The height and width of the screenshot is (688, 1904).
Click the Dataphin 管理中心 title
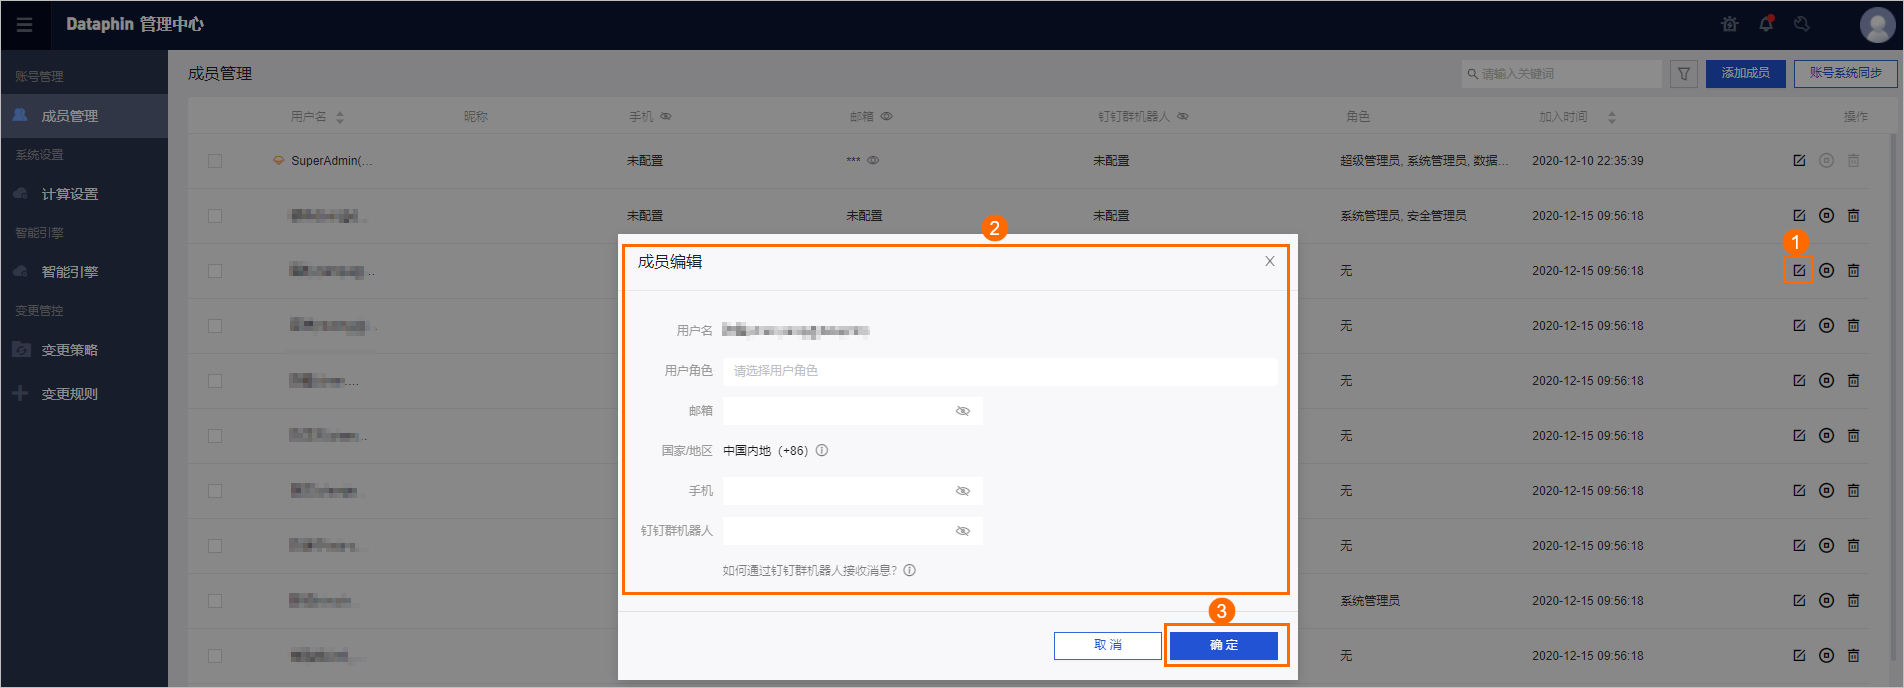point(135,24)
